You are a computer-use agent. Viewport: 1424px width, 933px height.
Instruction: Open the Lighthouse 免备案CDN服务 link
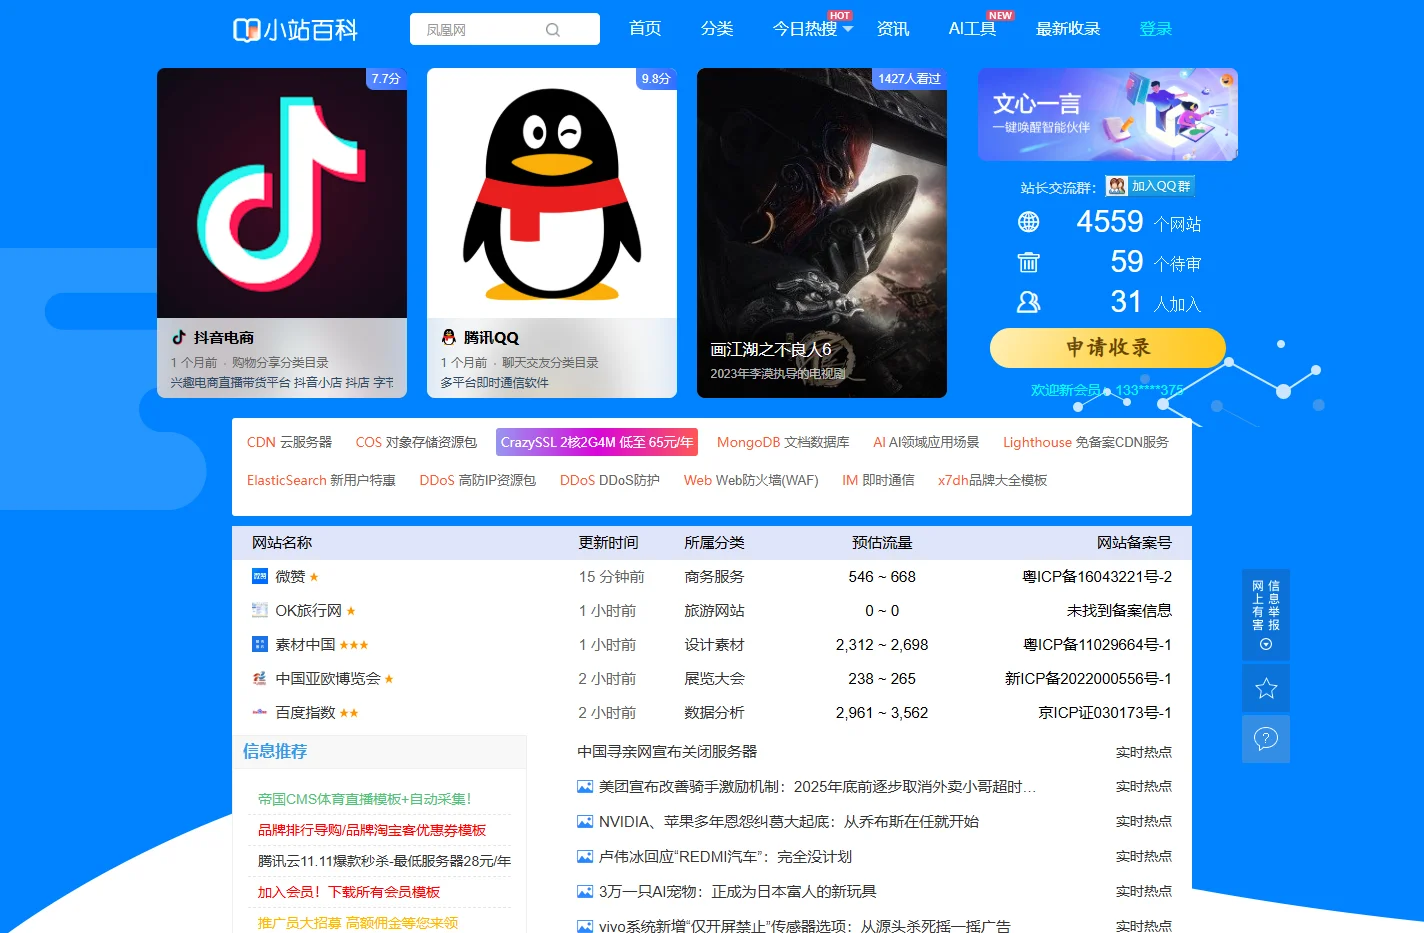(x=1086, y=442)
